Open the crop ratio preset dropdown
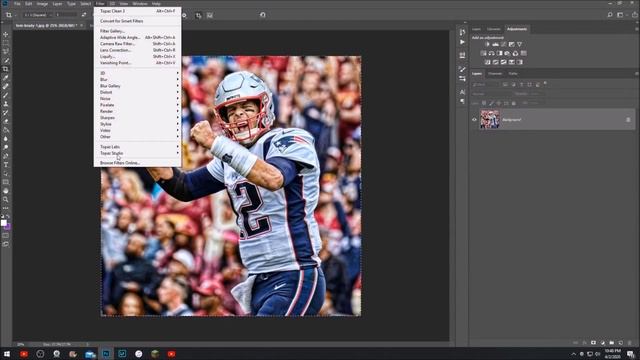This screenshot has height=360, width=640. [37, 15]
